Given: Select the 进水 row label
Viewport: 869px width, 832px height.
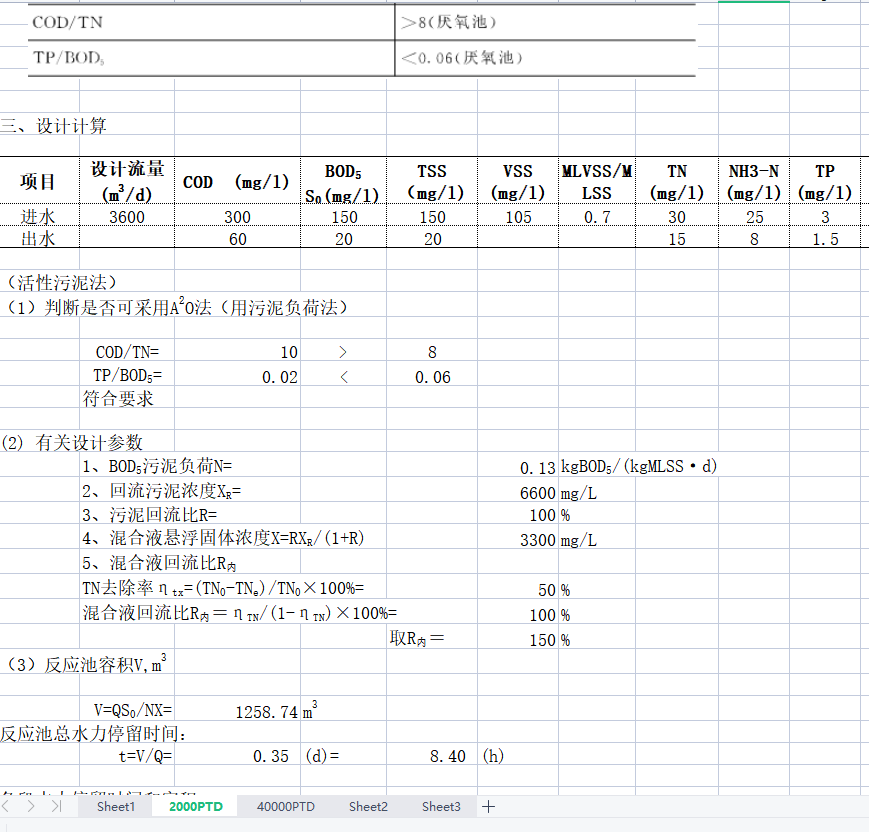Looking at the screenshot, I should coord(39,217).
